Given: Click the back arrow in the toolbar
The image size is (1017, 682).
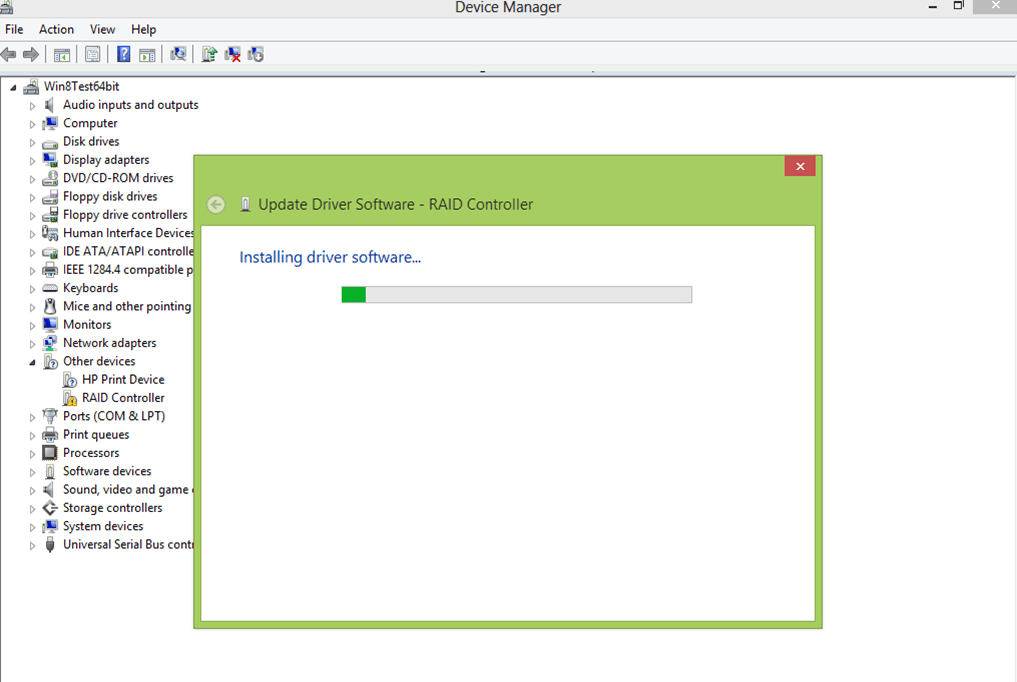Looking at the screenshot, I should 9,54.
